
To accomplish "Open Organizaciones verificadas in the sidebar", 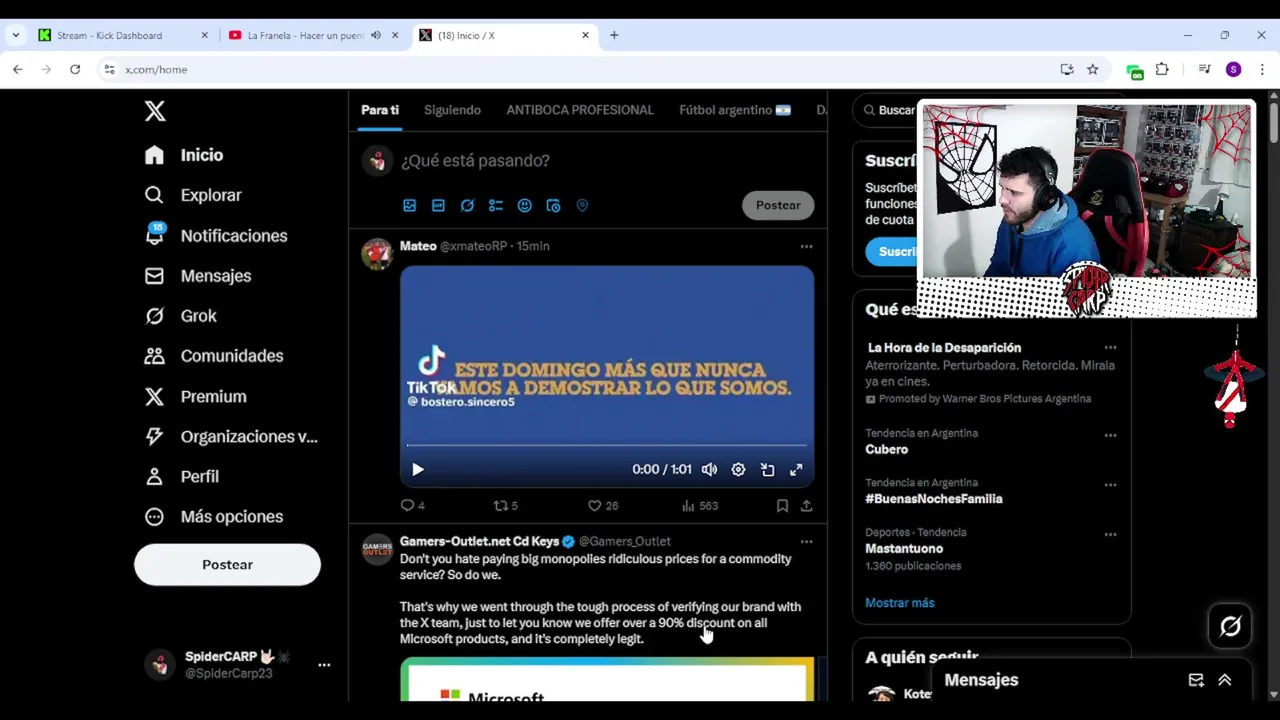I will 231,436.
